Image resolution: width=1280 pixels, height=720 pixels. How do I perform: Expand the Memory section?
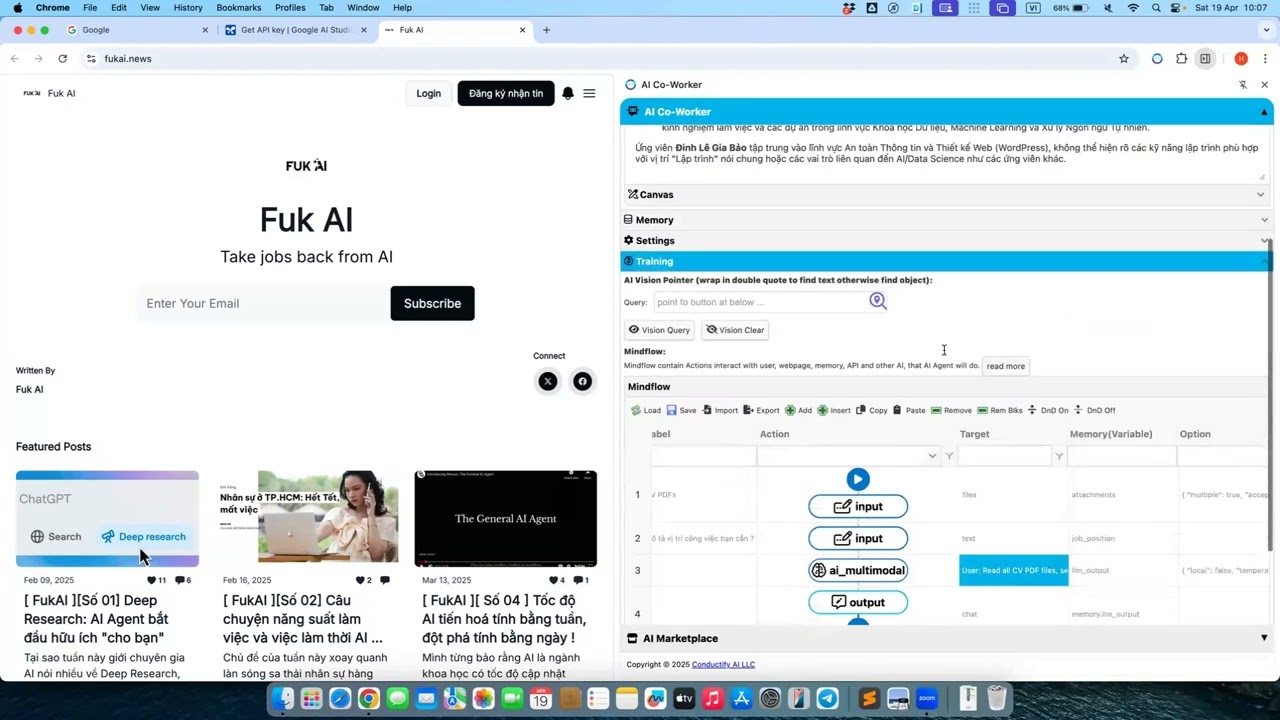click(x=945, y=220)
